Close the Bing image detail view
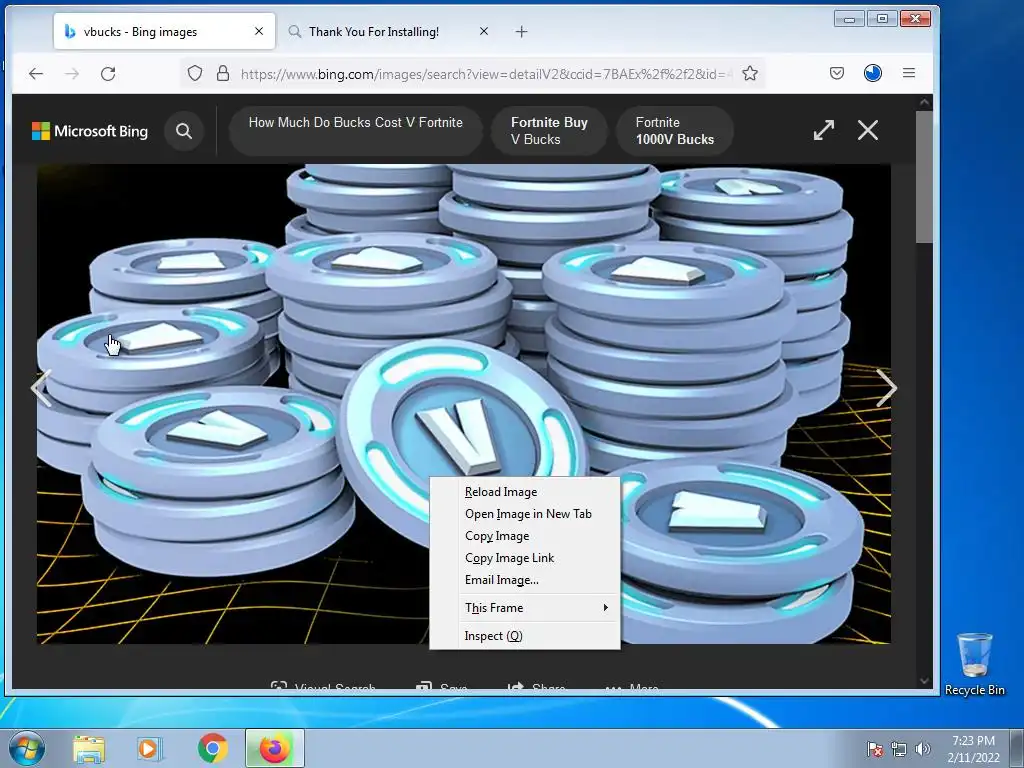The height and width of the screenshot is (768, 1024). (x=868, y=130)
